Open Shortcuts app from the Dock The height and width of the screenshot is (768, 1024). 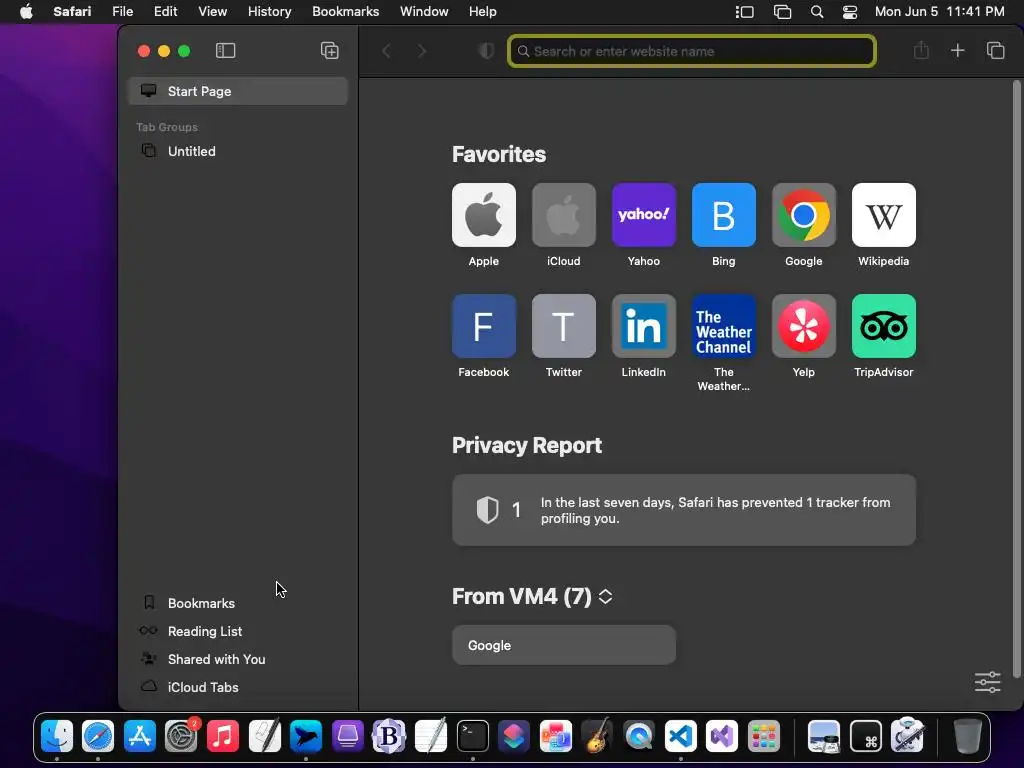pyautogui.click(x=514, y=736)
